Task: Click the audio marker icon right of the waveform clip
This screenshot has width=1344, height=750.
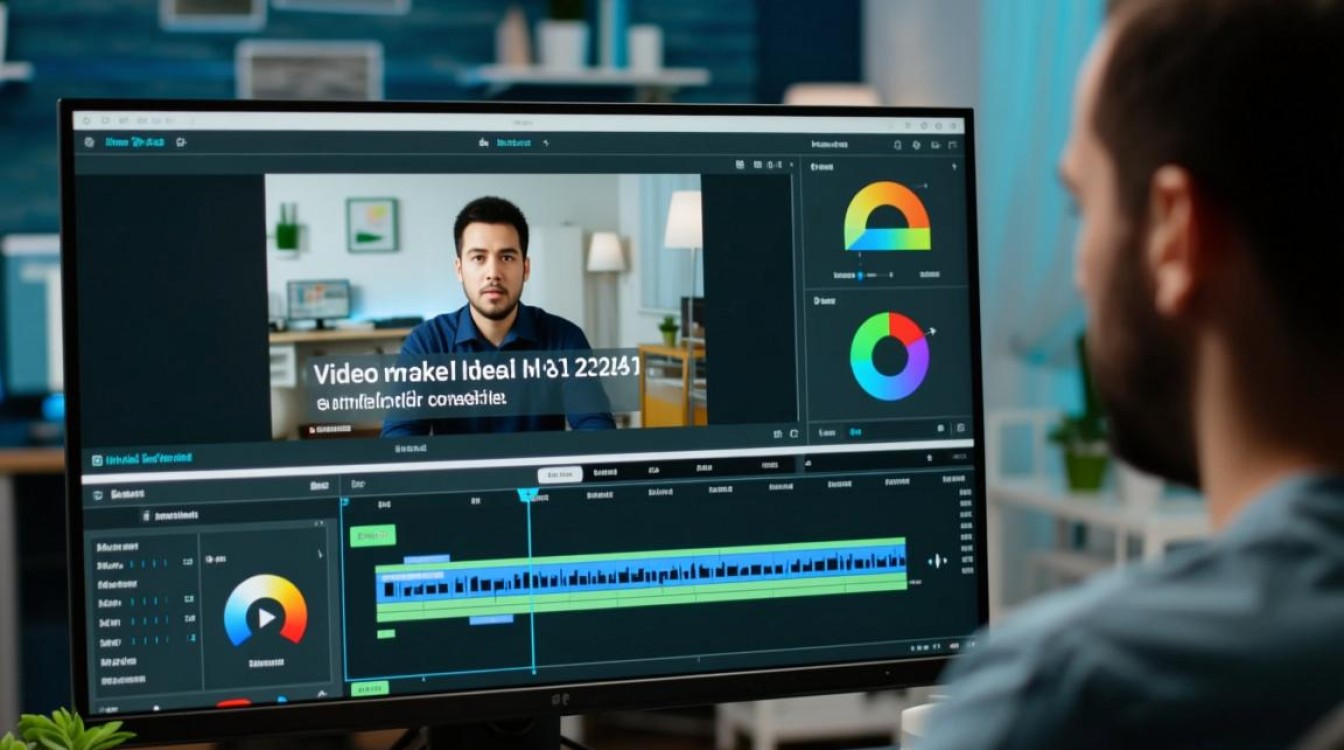Action: [x=937, y=561]
